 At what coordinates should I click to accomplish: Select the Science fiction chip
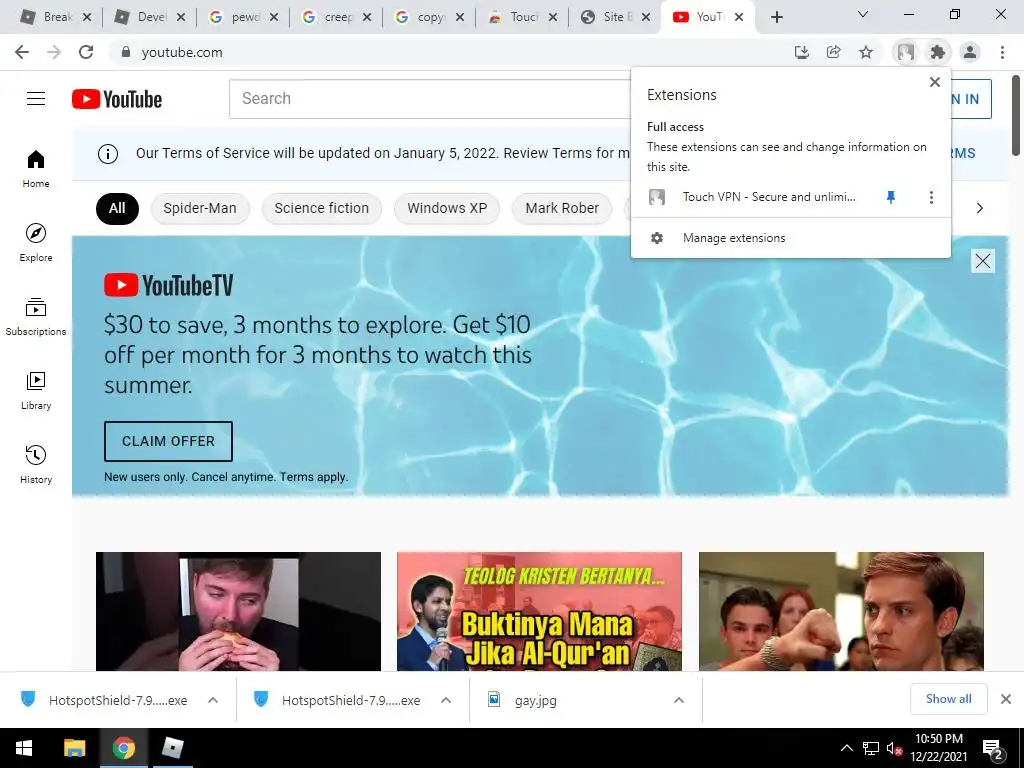click(321, 208)
